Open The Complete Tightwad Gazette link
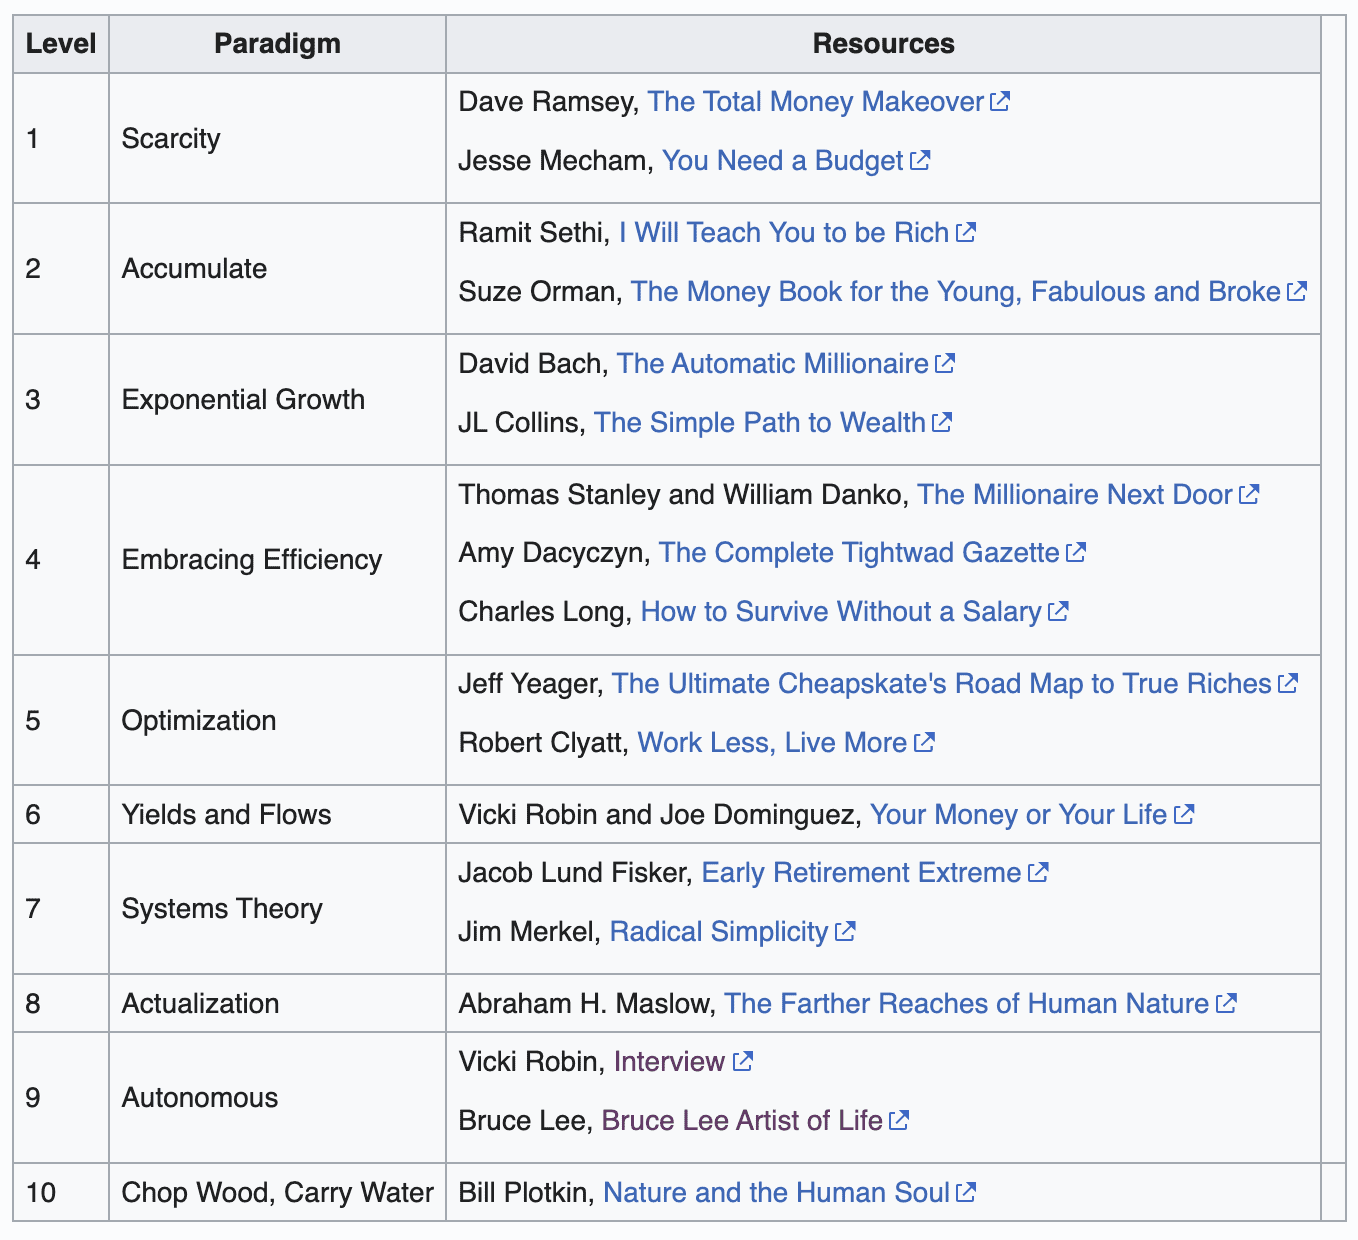Image resolution: width=1358 pixels, height=1240 pixels. (858, 552)
